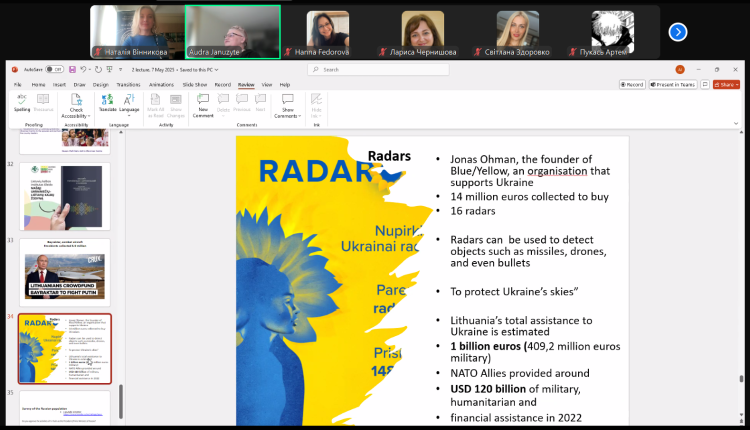Go to the Next comment

[x=260, y=102]
